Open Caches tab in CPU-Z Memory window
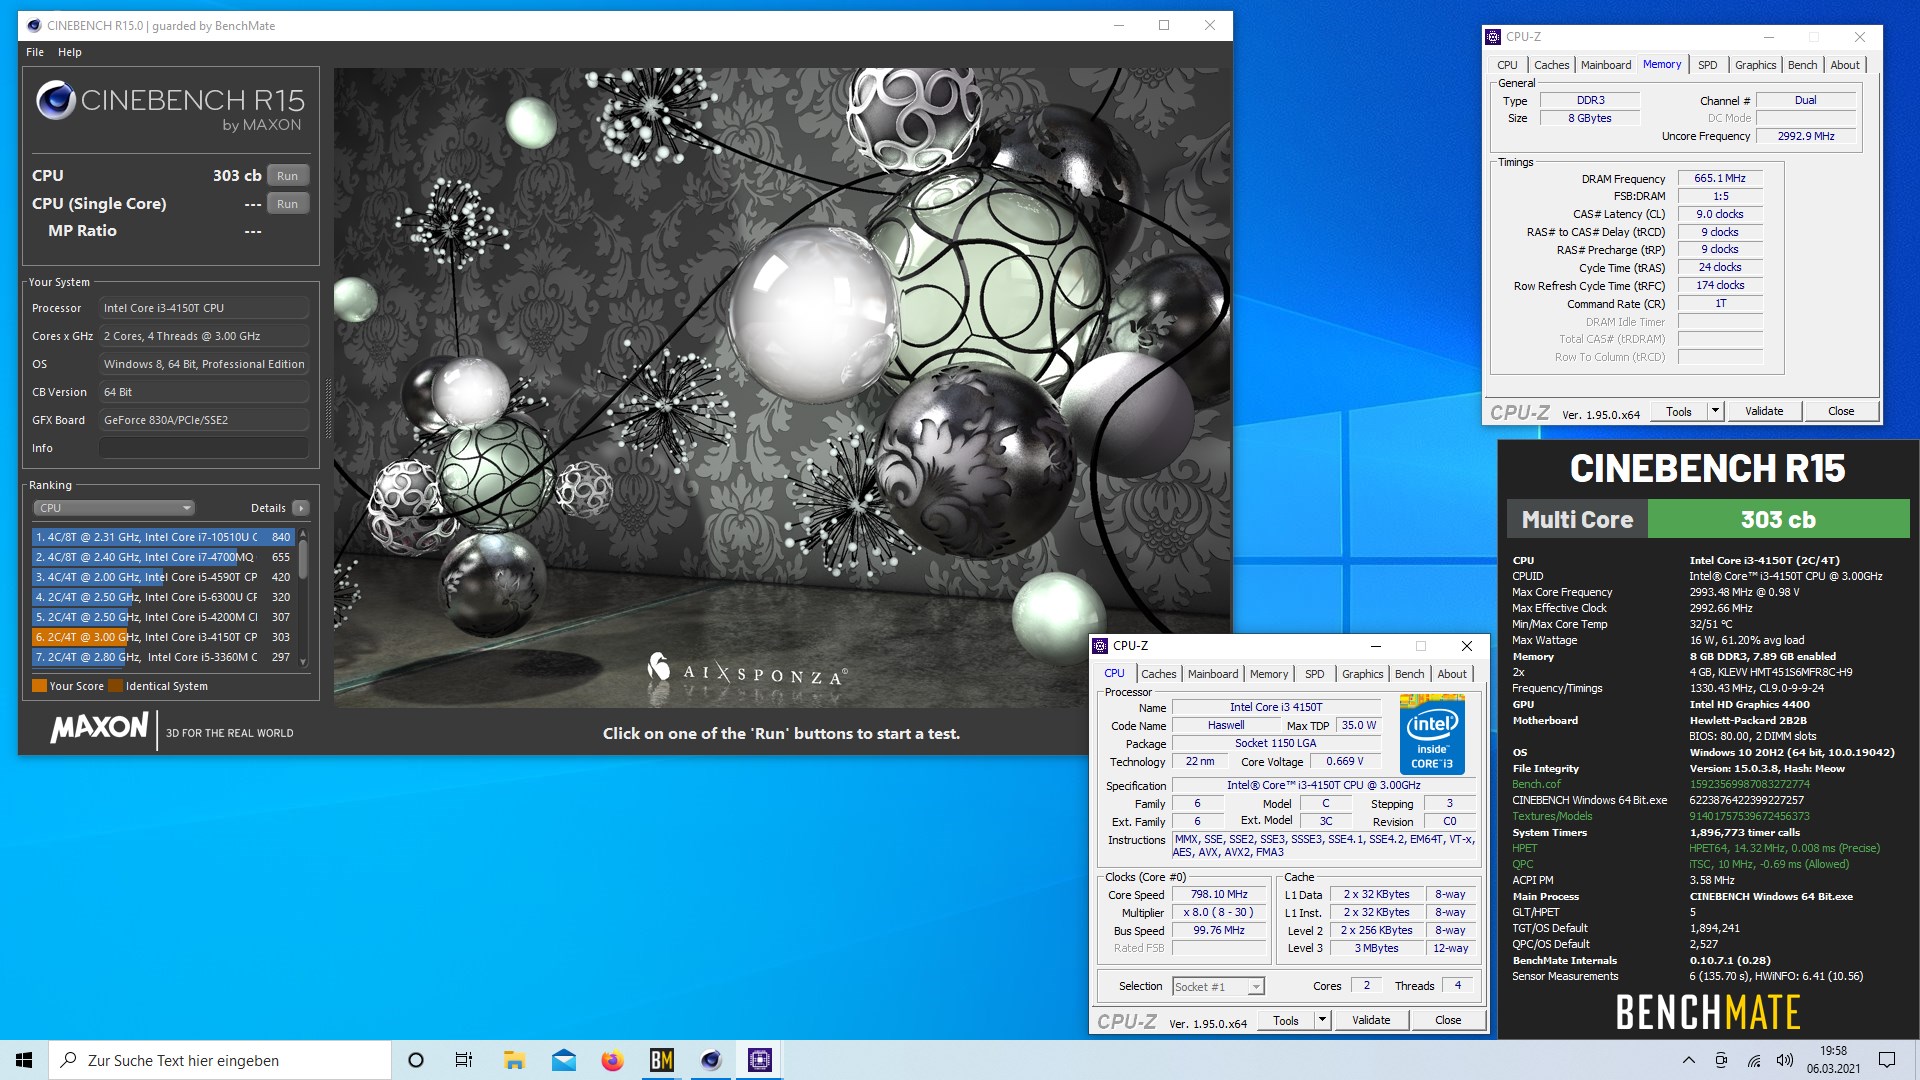The width and height of the screenshot is (1920, 1080). click(x=1551, y=65)
